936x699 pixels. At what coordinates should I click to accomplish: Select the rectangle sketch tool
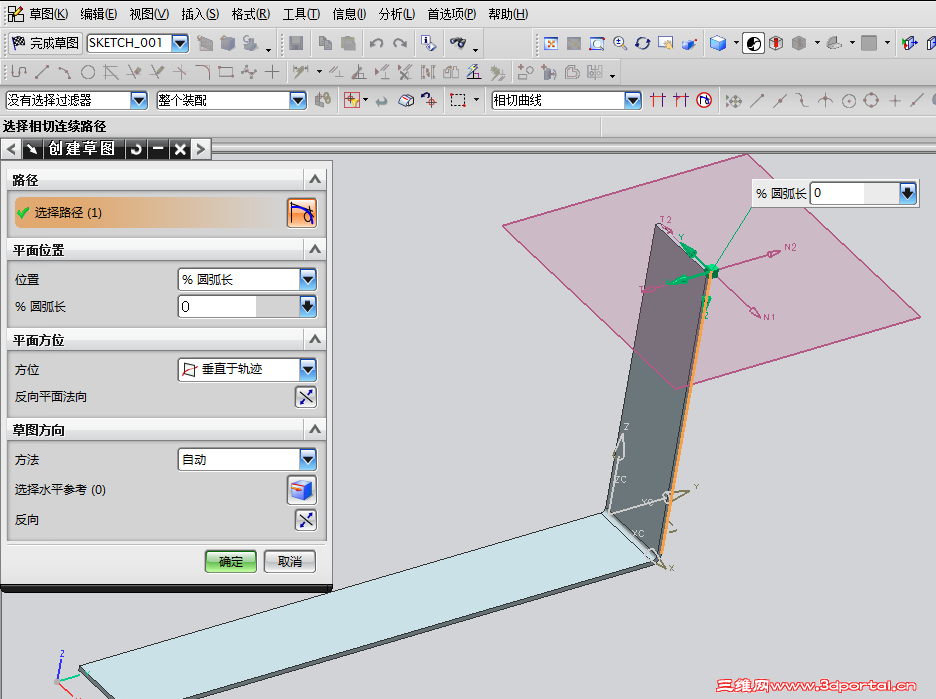click(226, 72)
